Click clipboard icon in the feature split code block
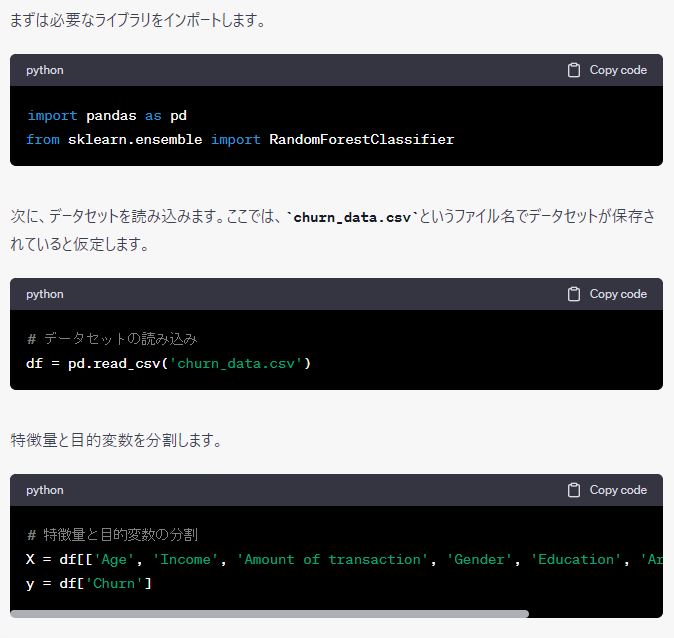This screenshot has width=674, height=638. click(574, 490)
